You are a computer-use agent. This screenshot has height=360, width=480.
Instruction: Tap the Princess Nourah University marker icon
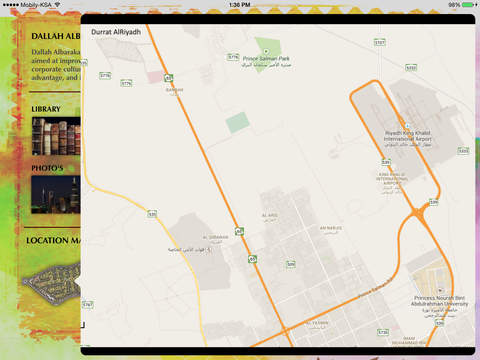[440, 290]
